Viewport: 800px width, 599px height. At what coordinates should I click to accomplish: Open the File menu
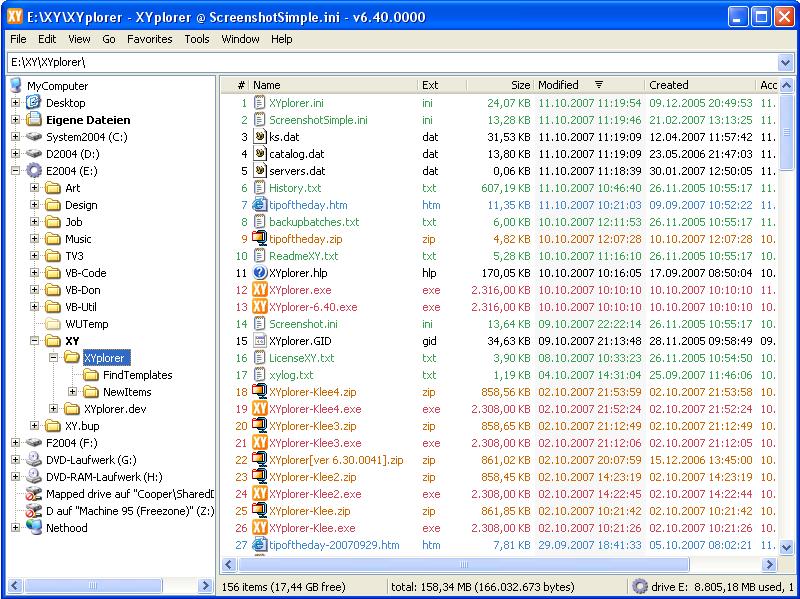point(18,39)
